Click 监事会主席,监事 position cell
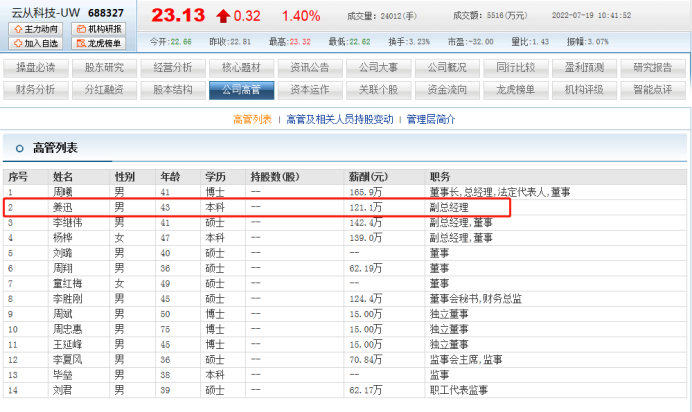The height and width of the screenshot is (412, 692). [x=466, y=360]
